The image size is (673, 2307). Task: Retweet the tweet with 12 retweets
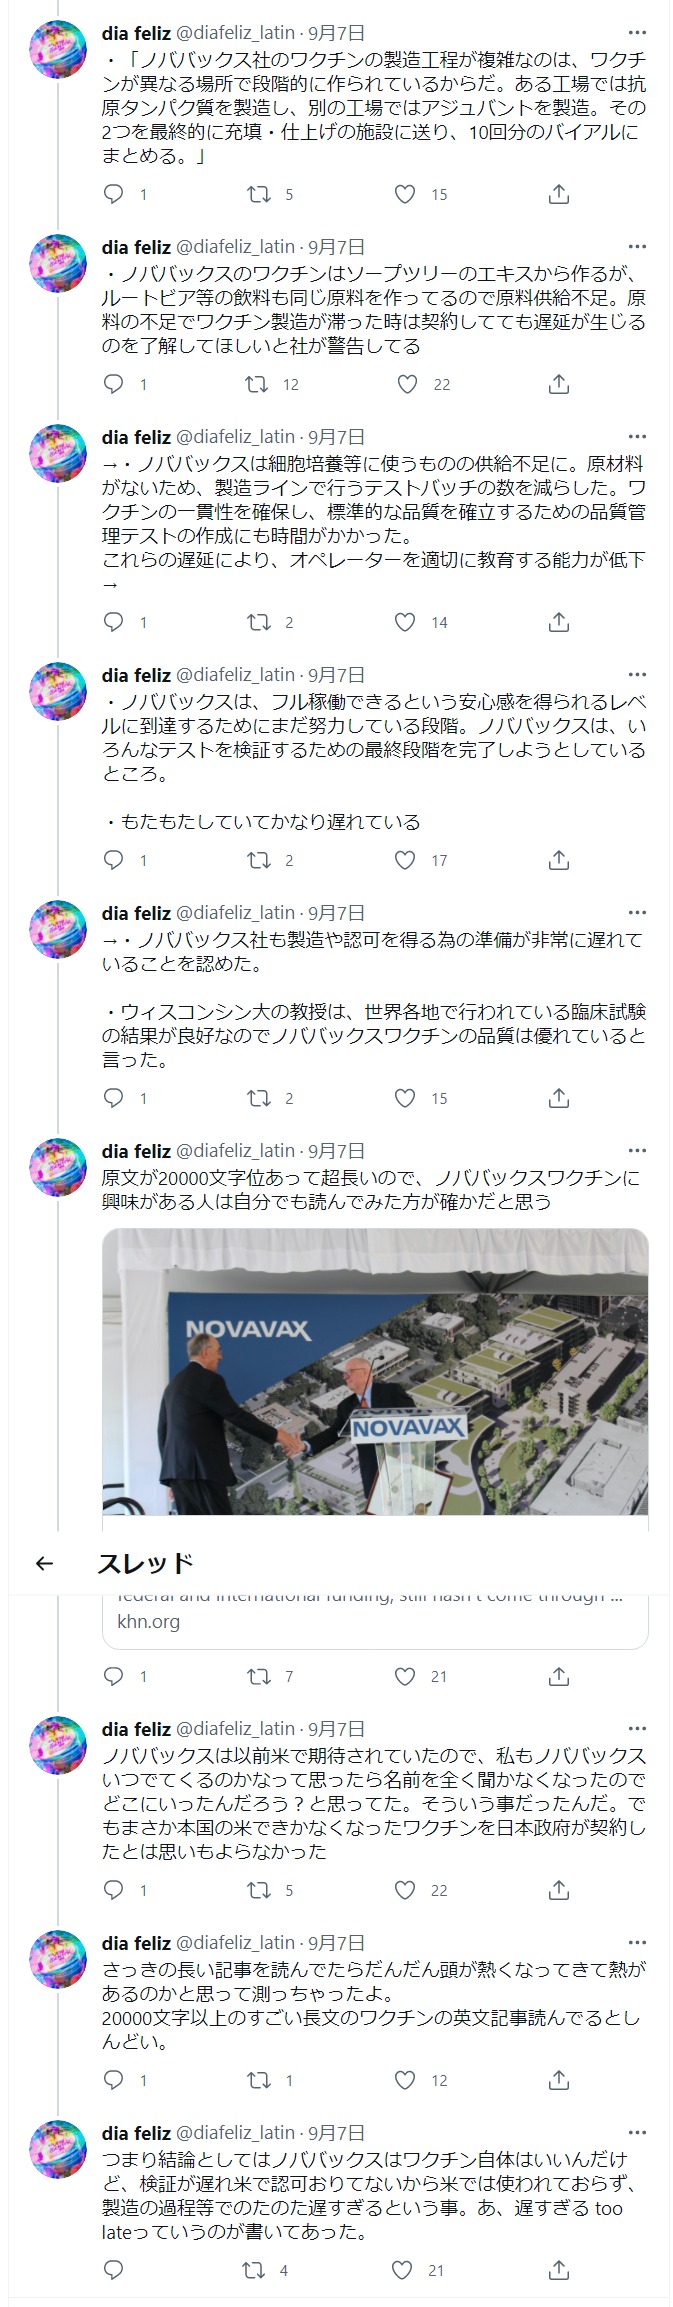click(258, 384)
